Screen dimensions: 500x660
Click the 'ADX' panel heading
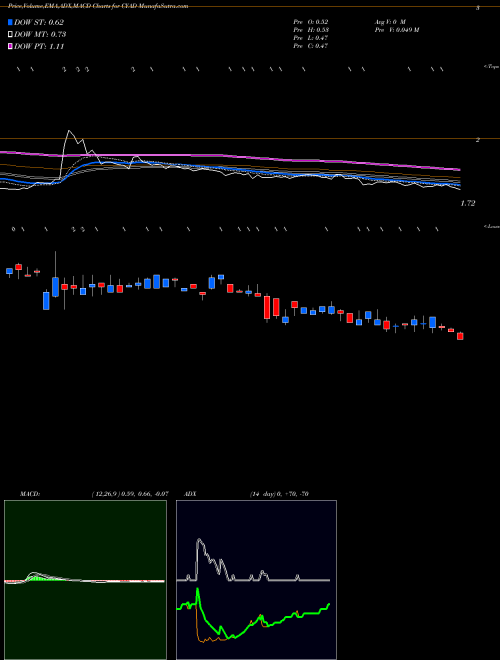(x=190, y=494)
